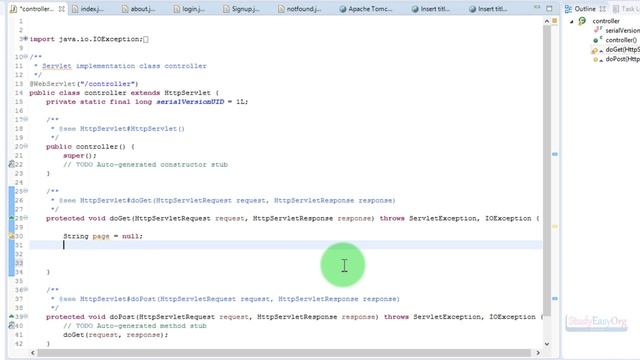
Task: Expand folded imports at line 3
Action: tap(26, 39)
